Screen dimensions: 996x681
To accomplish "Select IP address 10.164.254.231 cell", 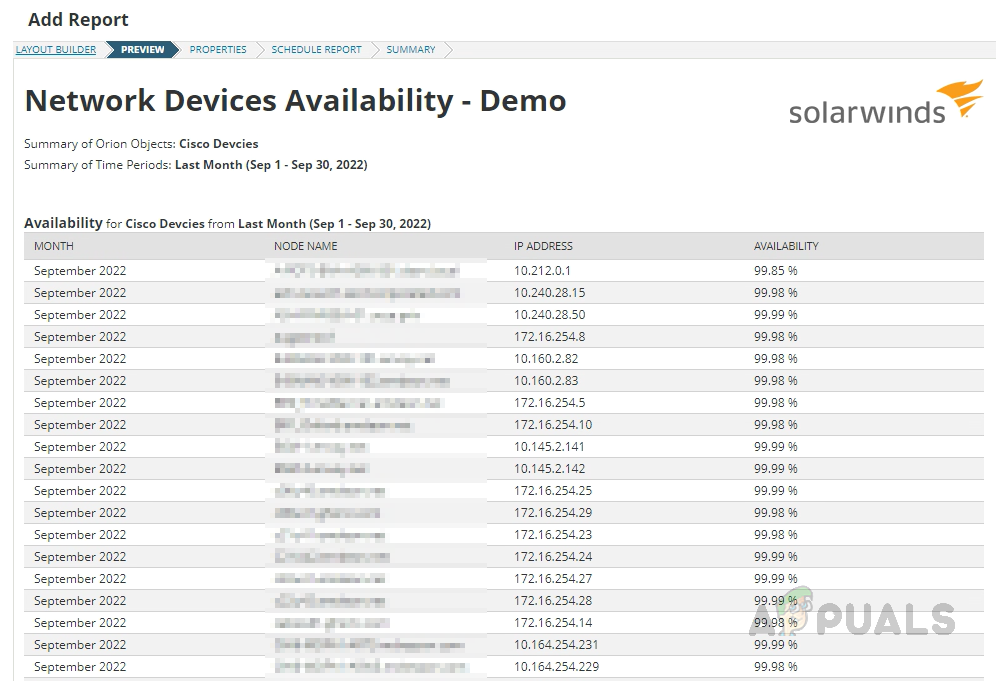I will point(556,645).
